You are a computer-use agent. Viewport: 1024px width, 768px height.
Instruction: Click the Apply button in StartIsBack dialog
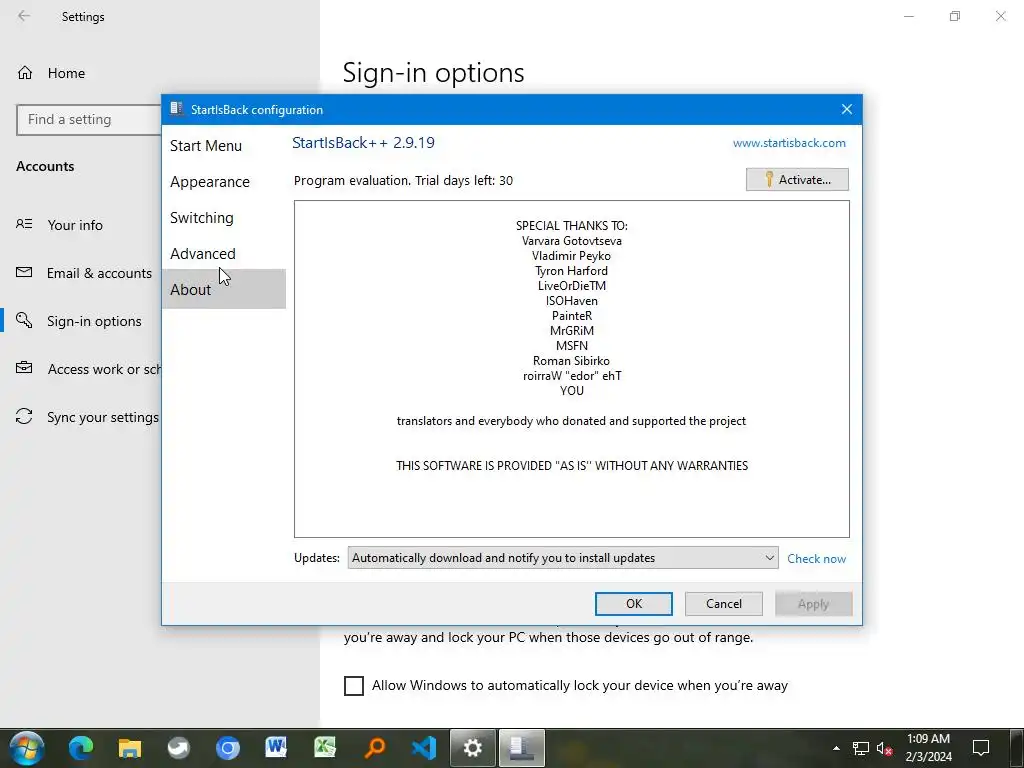(813, 604)
